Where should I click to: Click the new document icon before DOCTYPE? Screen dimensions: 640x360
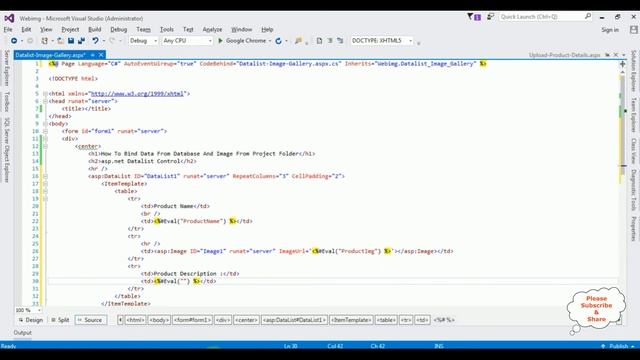tap(319, 41)
